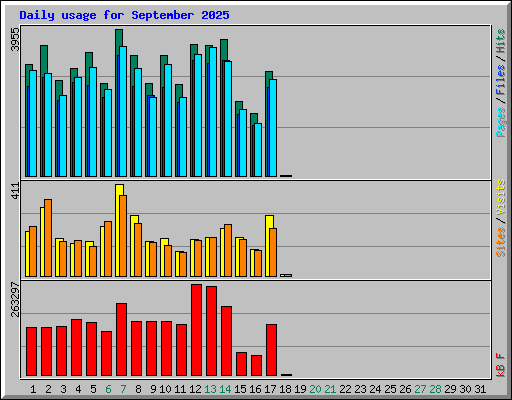The width and height of the screenshot is (512, 400).
Task: Click day 31 on the x-axis
Action: (480, 389)
